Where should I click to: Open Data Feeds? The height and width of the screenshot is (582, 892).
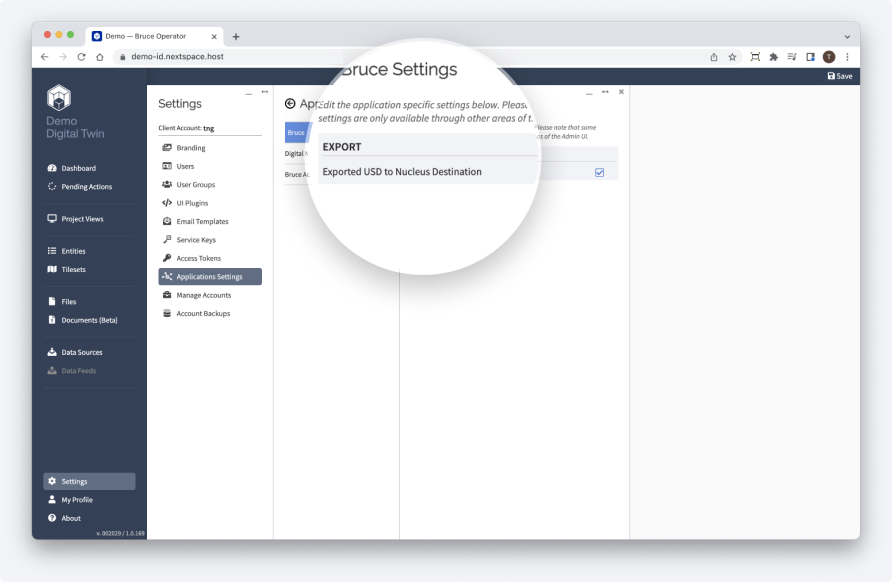[79, 371]
